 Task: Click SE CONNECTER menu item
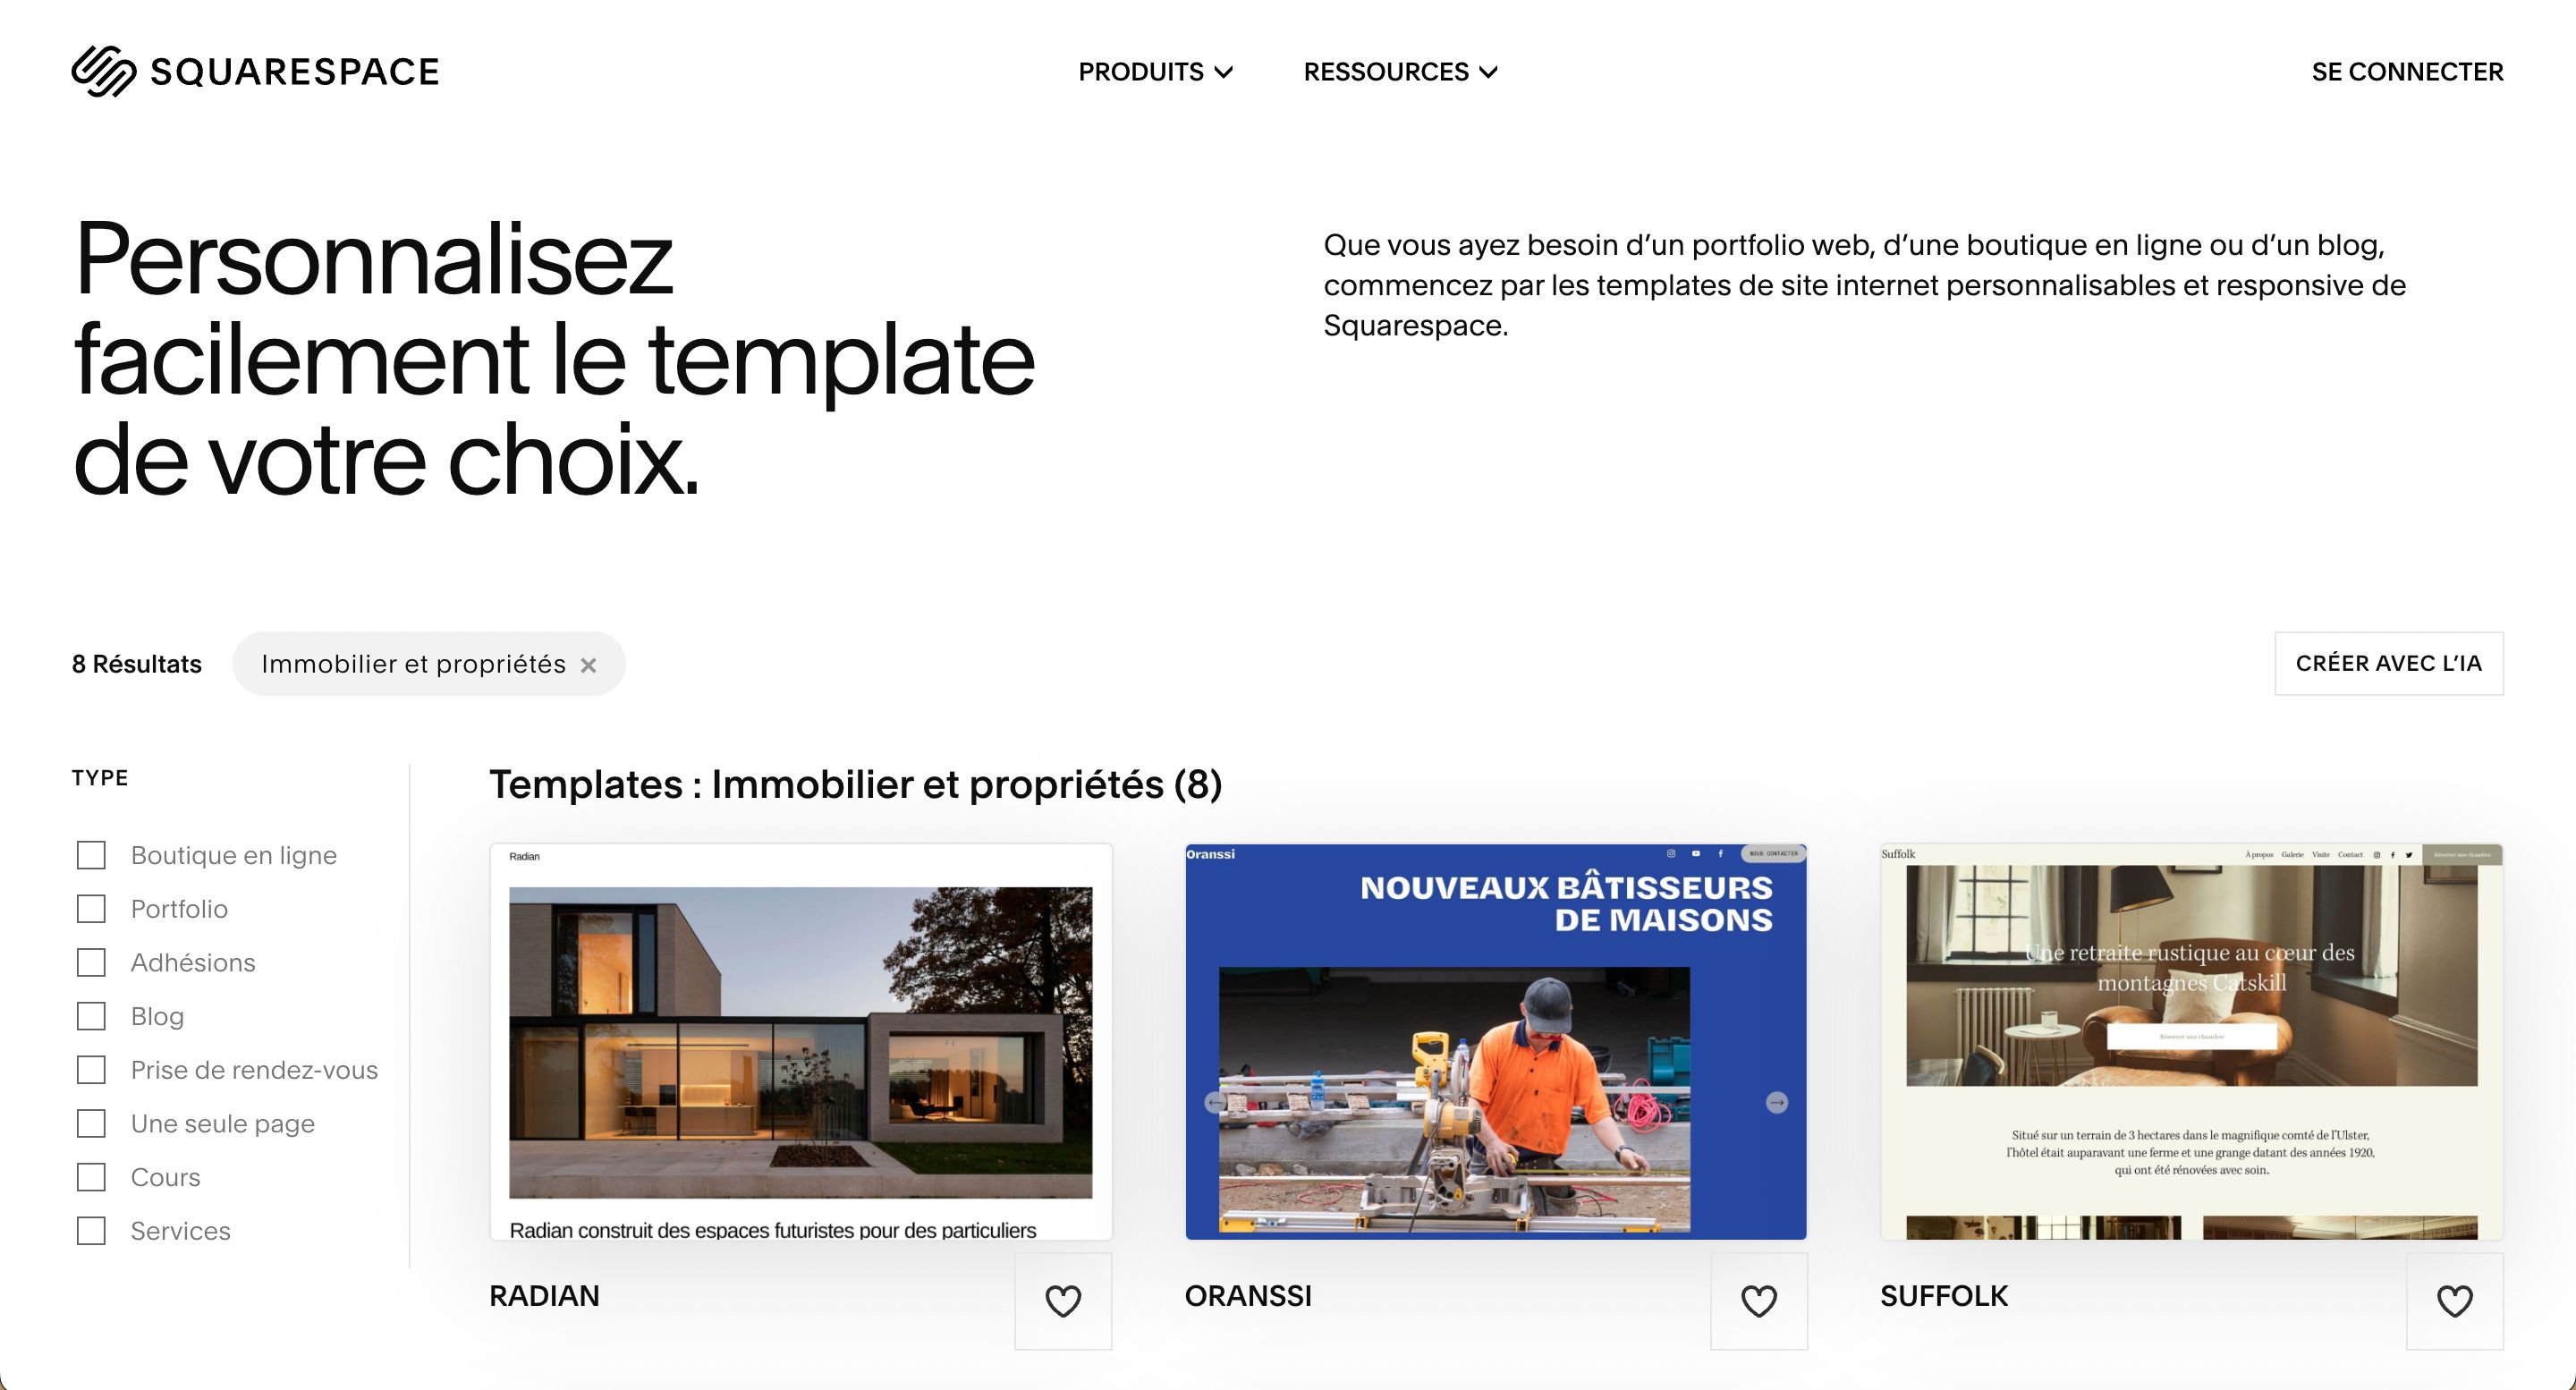(2405, 70)
